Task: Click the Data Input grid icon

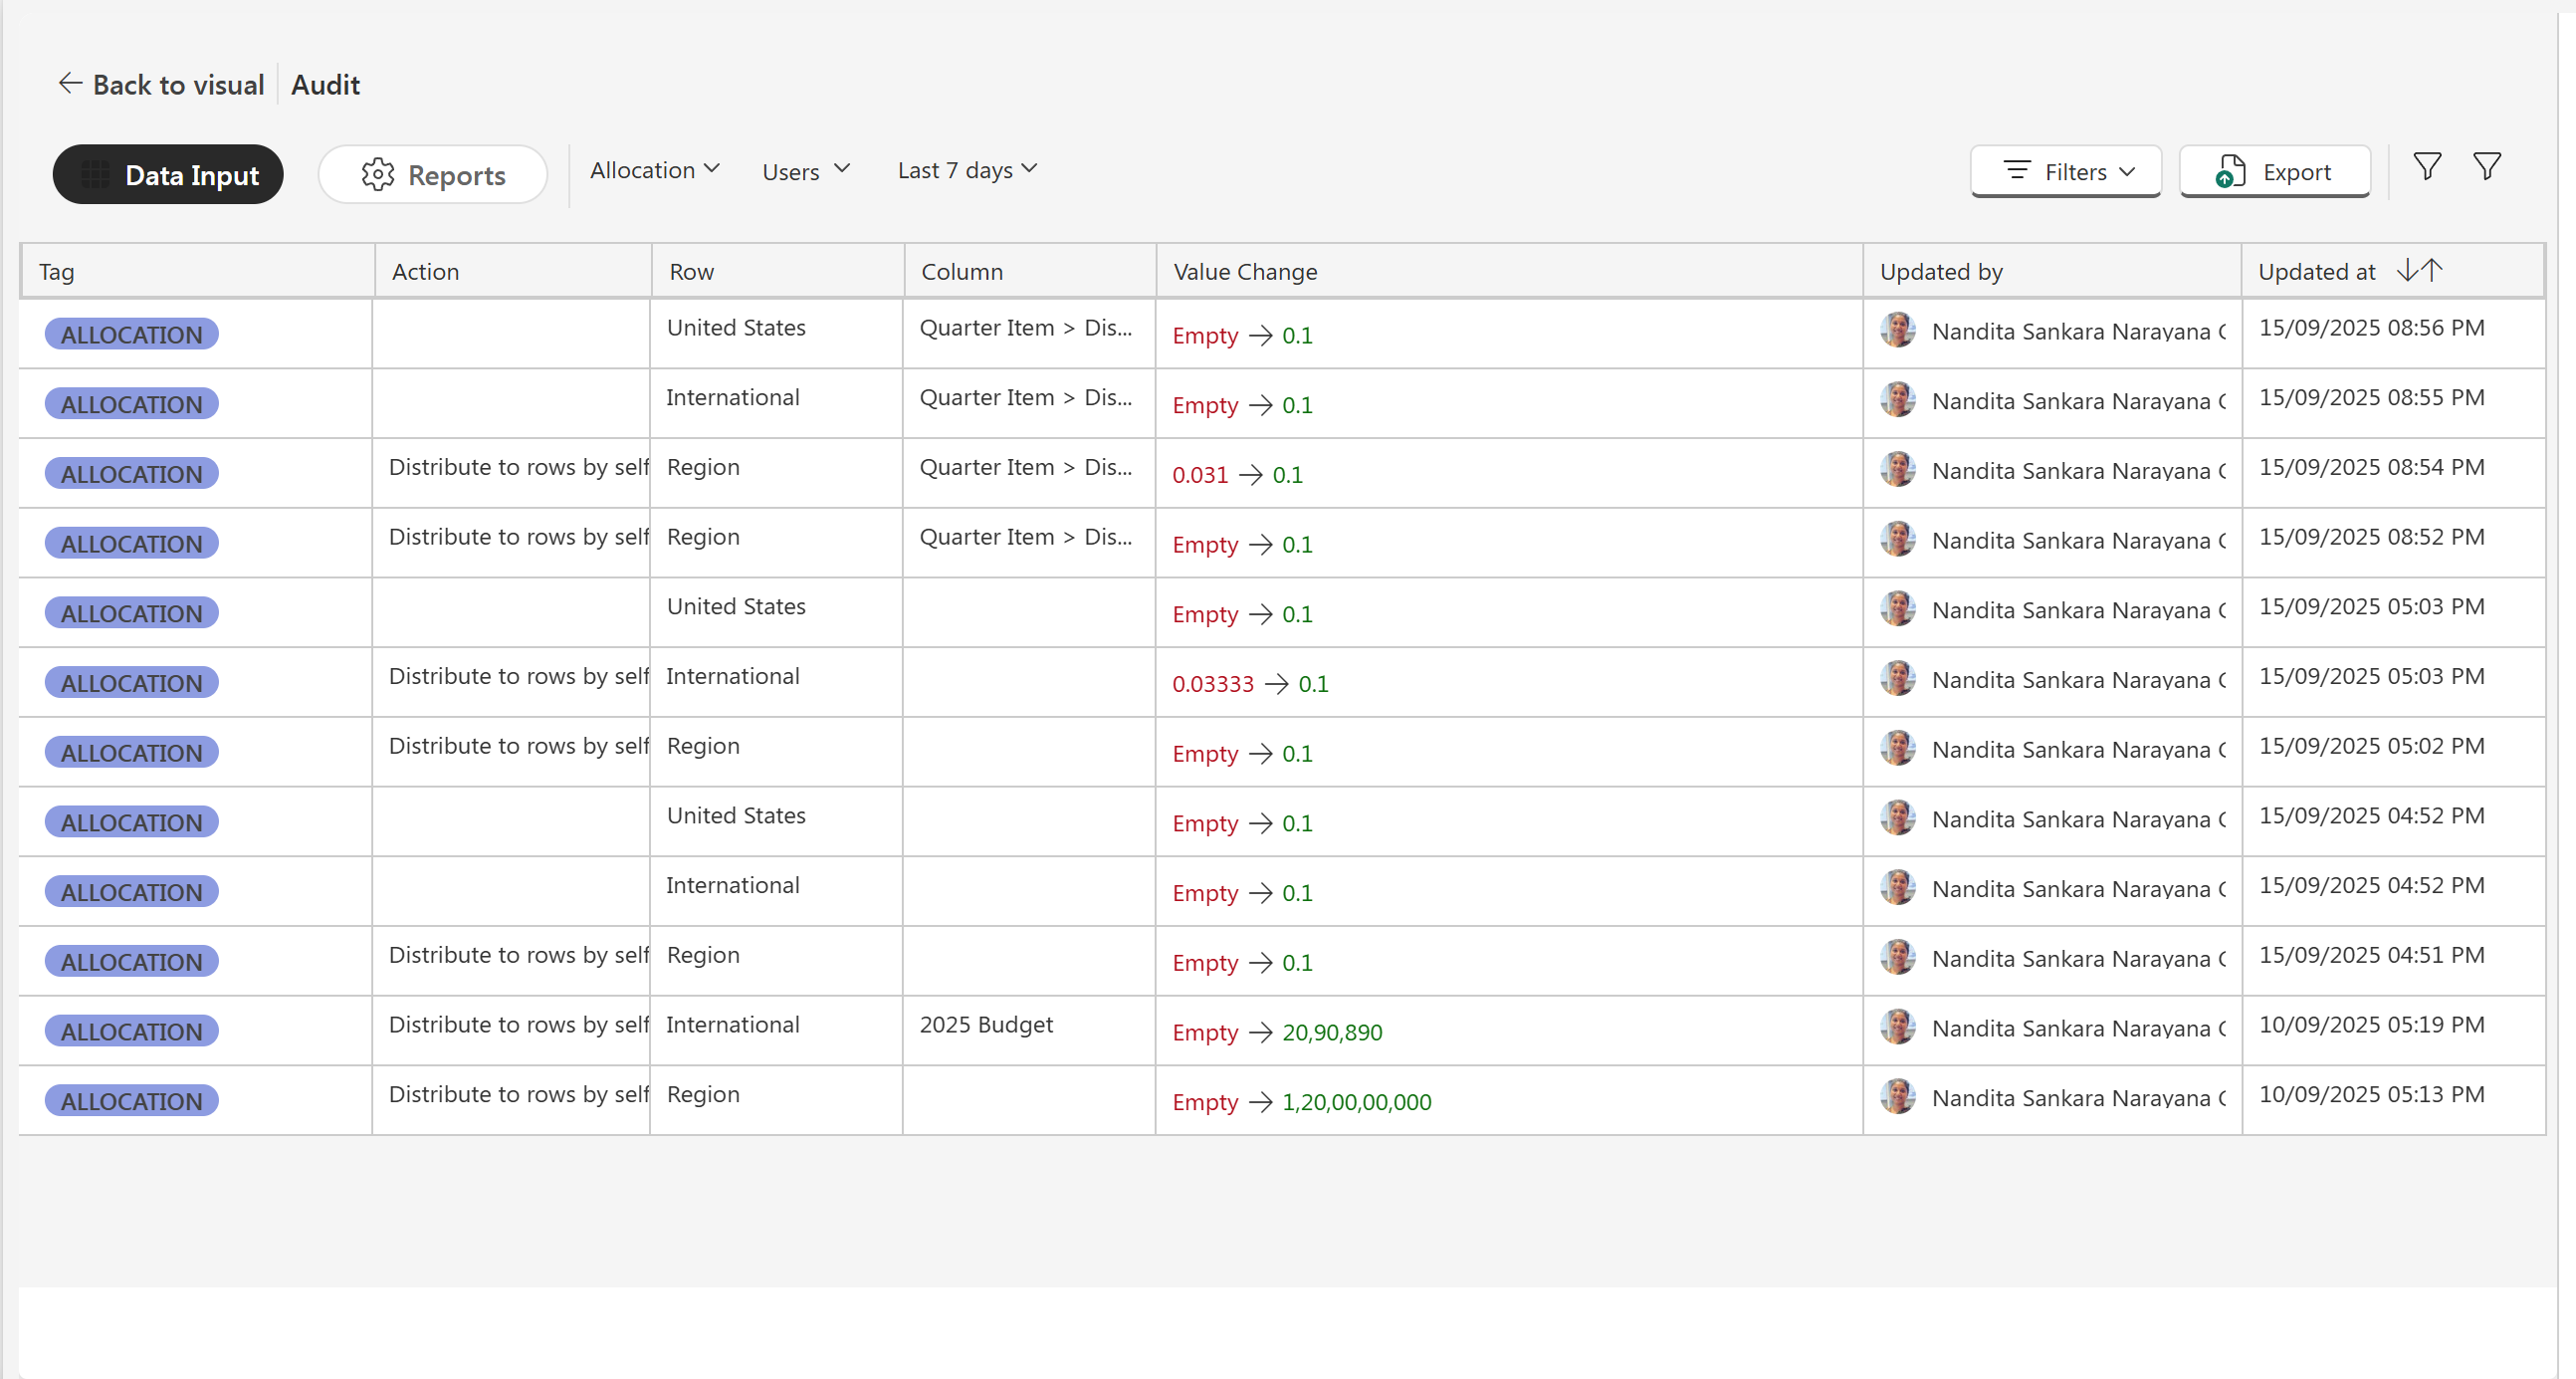Action: point(96,175)
